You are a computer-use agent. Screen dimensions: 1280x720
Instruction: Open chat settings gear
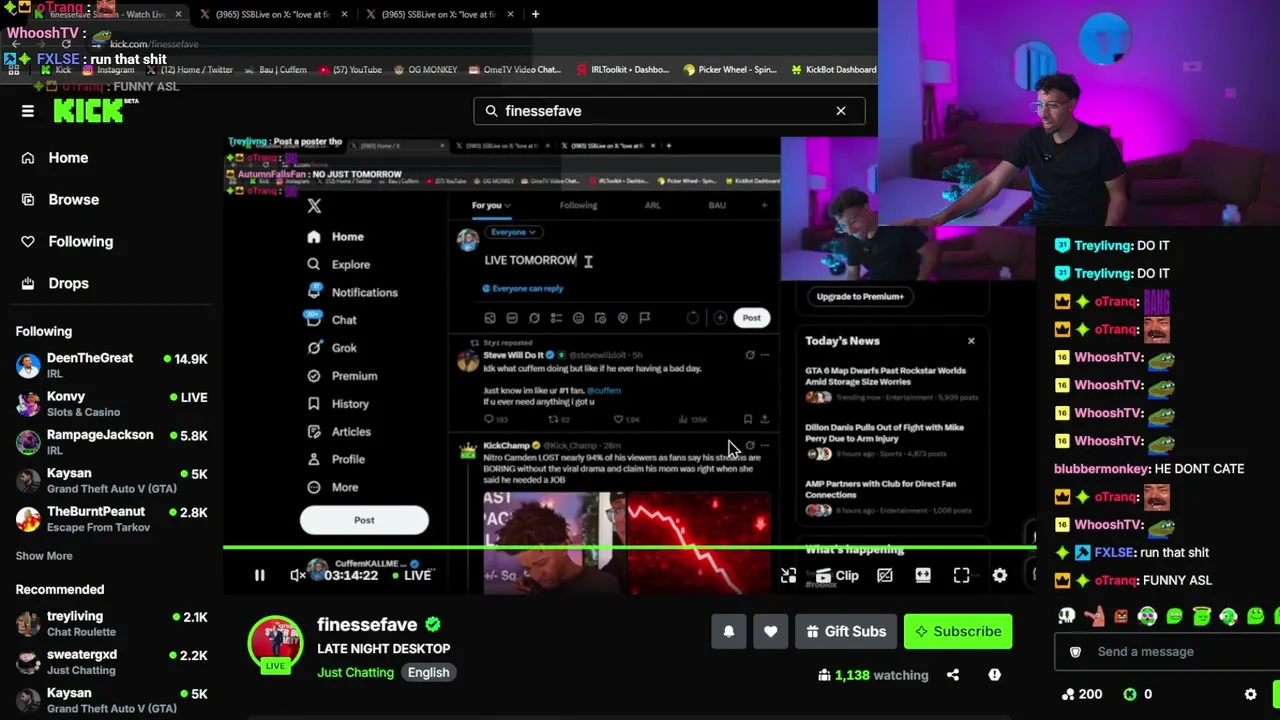pyautogui.click(x=1250, y=694)
